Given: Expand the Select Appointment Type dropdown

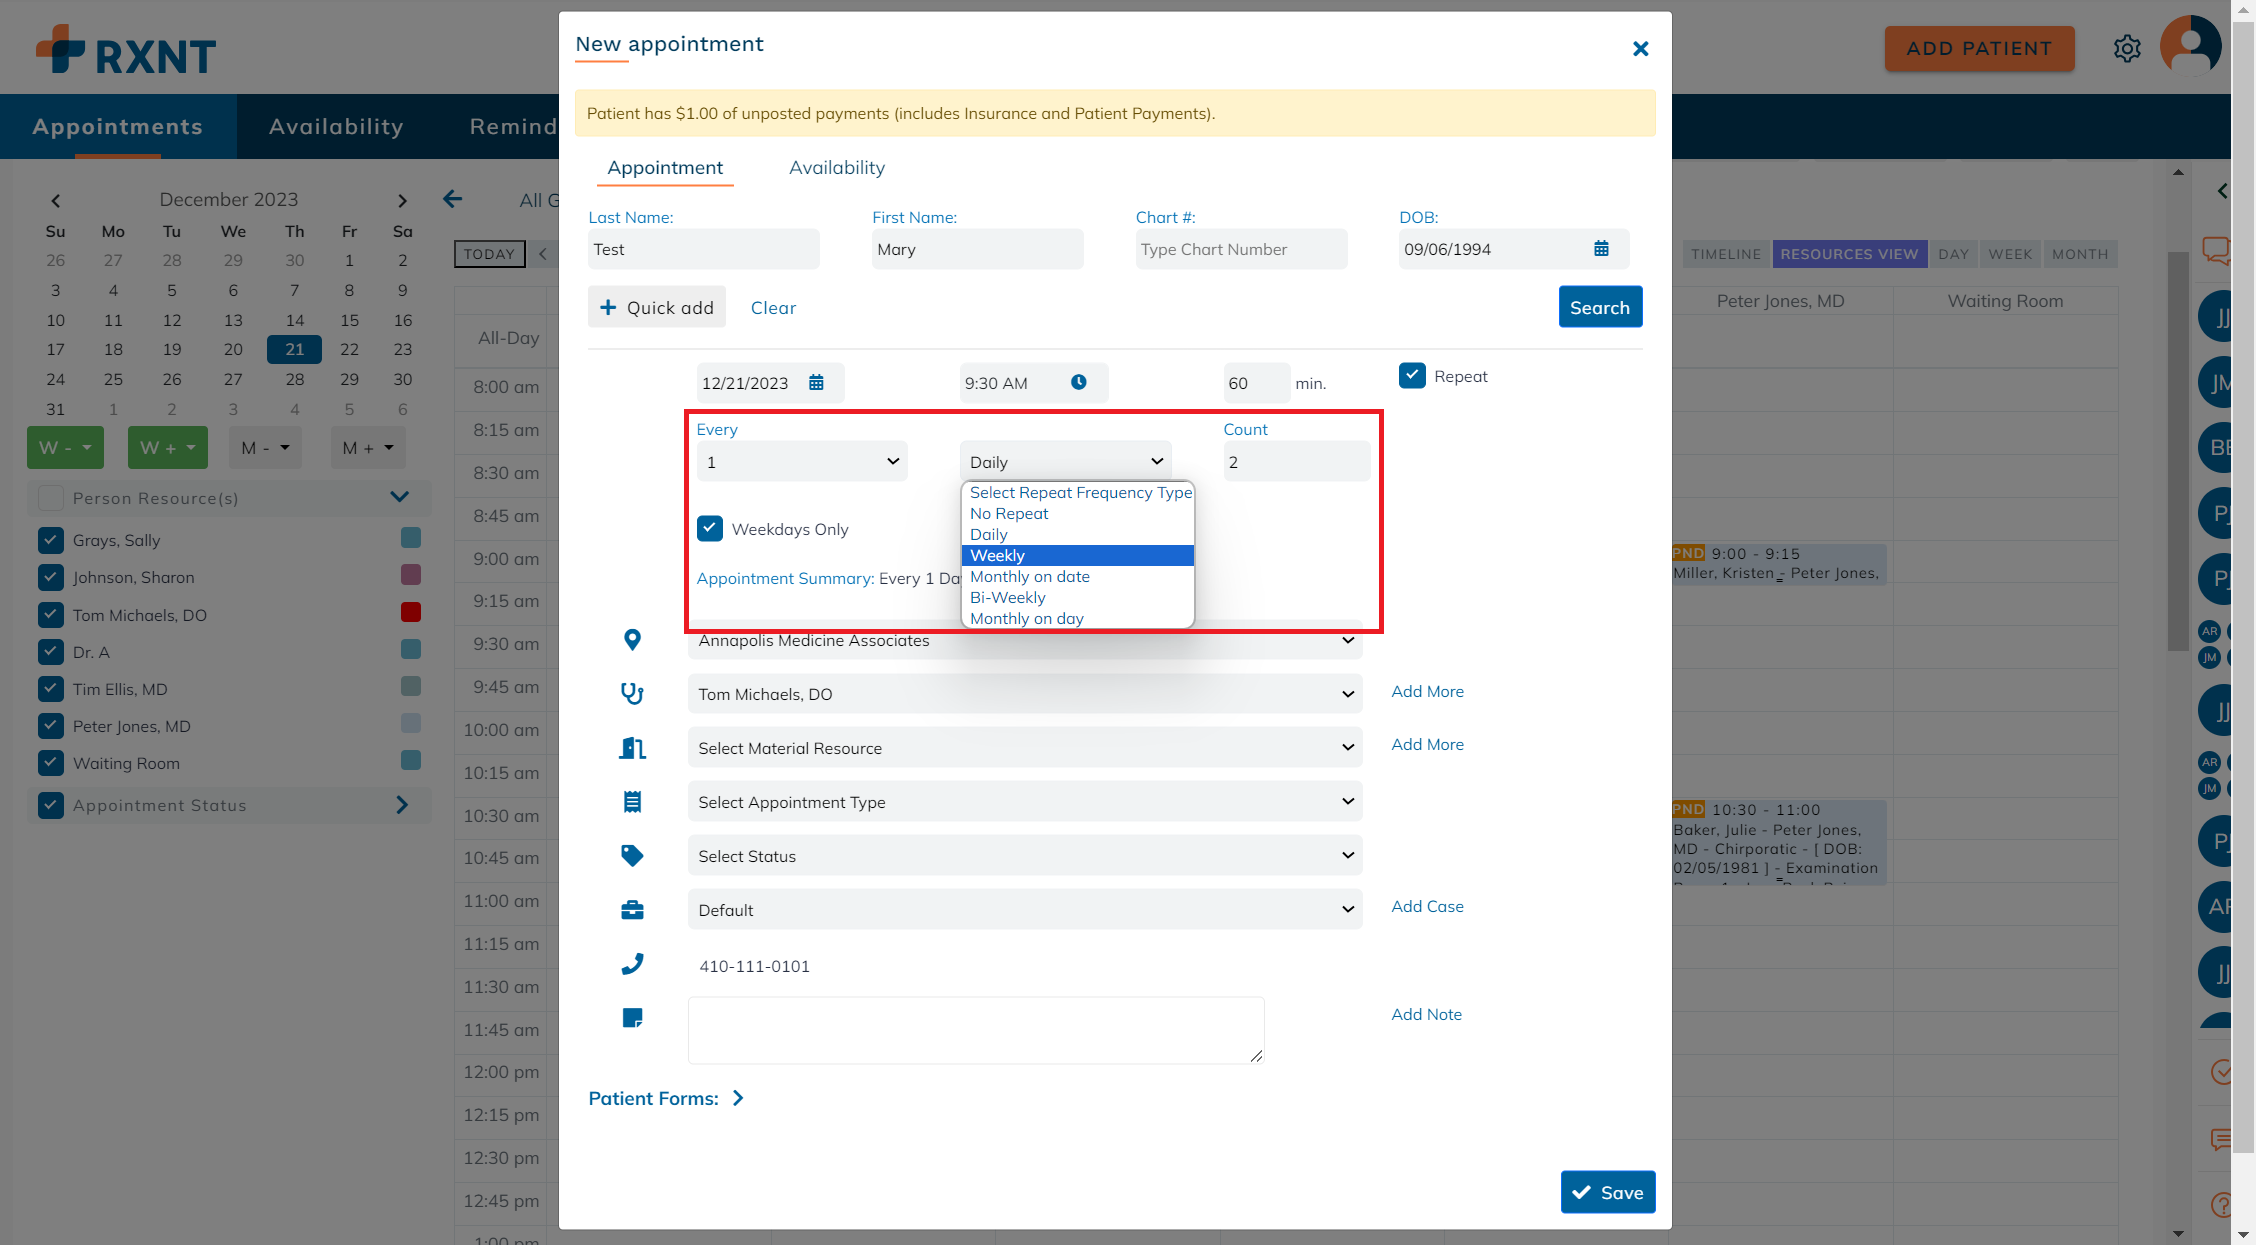Looking at the screenshot, I should pyautogui.click(x=1025, y=801).
